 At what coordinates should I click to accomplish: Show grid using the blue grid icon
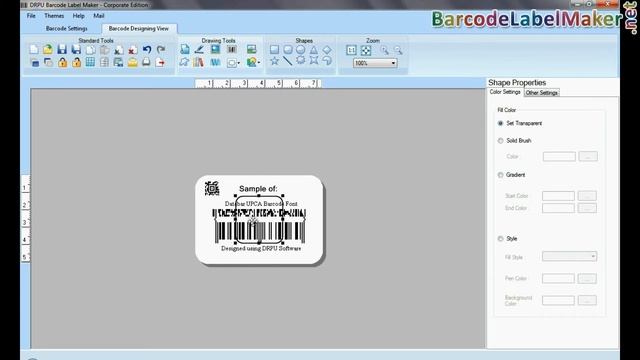pos(90,62)
